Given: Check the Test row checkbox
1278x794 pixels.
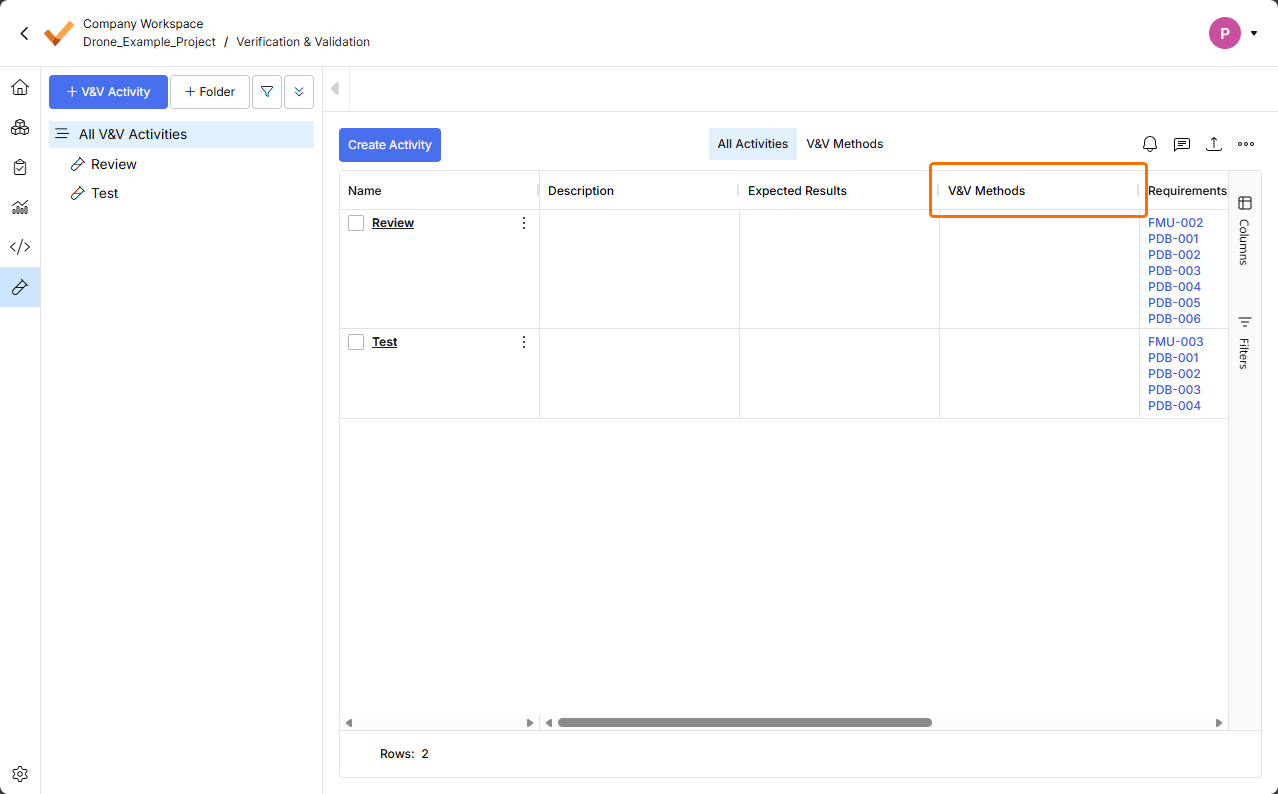Looking at the screenshot, I should (356, 342).
